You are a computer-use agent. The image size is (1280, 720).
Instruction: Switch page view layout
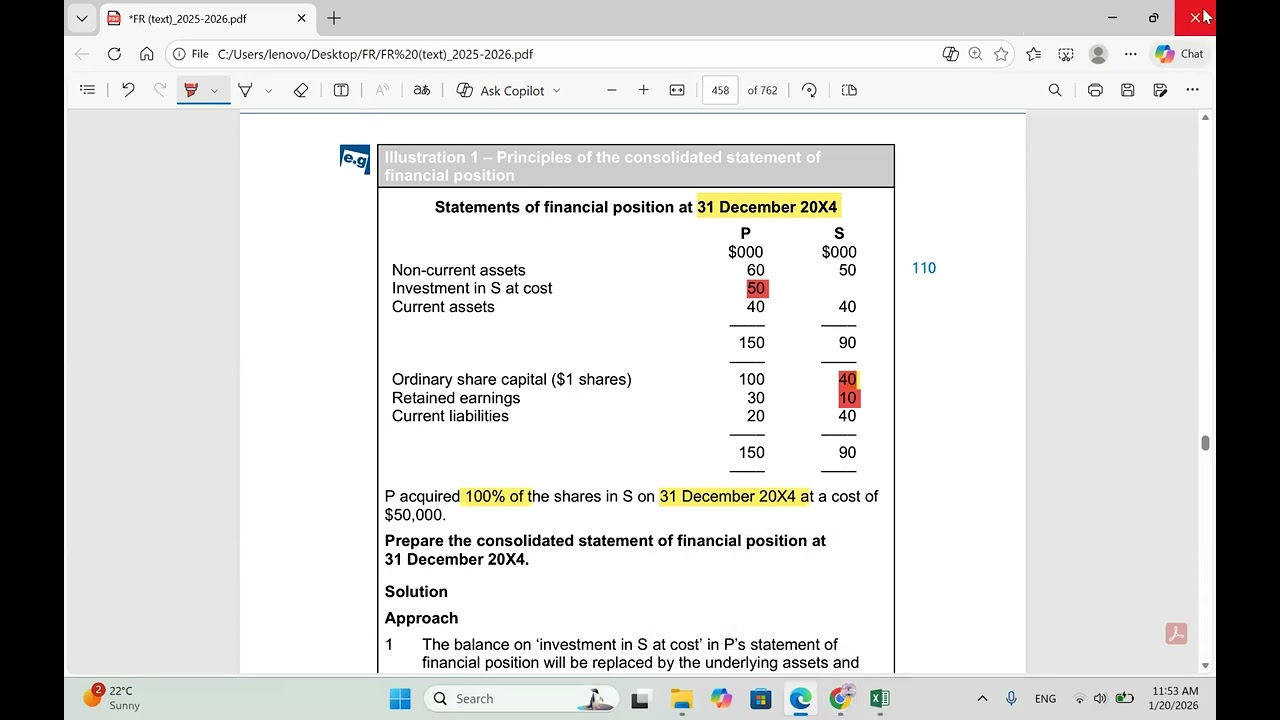[849, 90]
